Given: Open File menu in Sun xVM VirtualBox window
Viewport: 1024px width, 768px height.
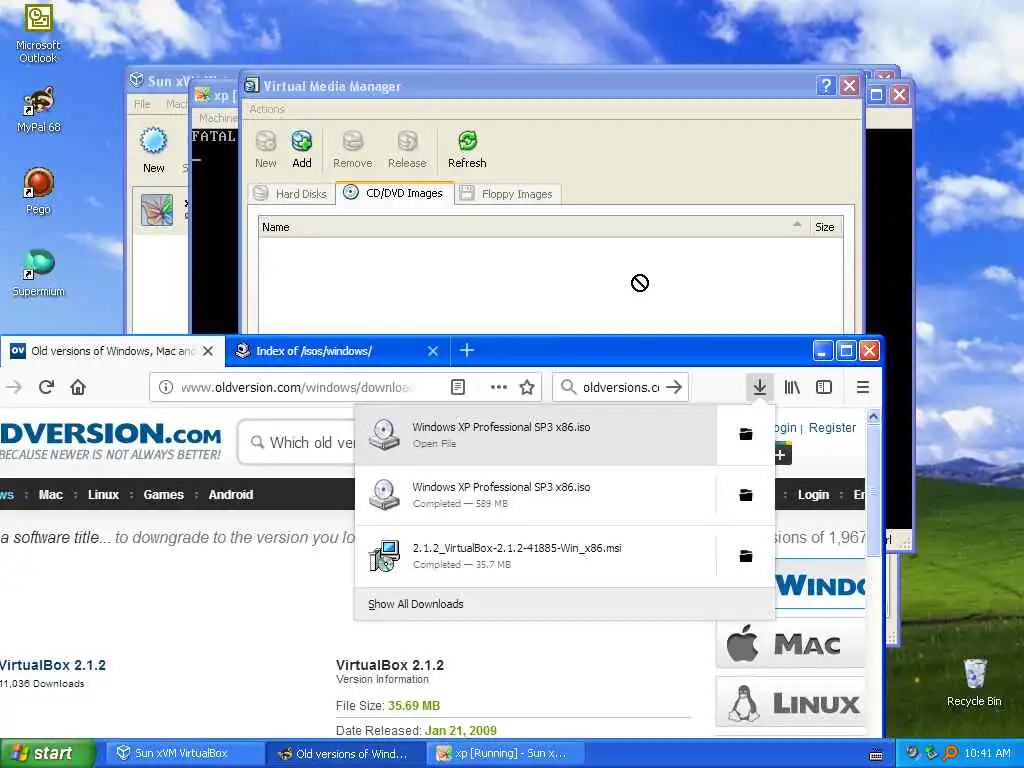Looking at the screenshot, I should 142,104.
